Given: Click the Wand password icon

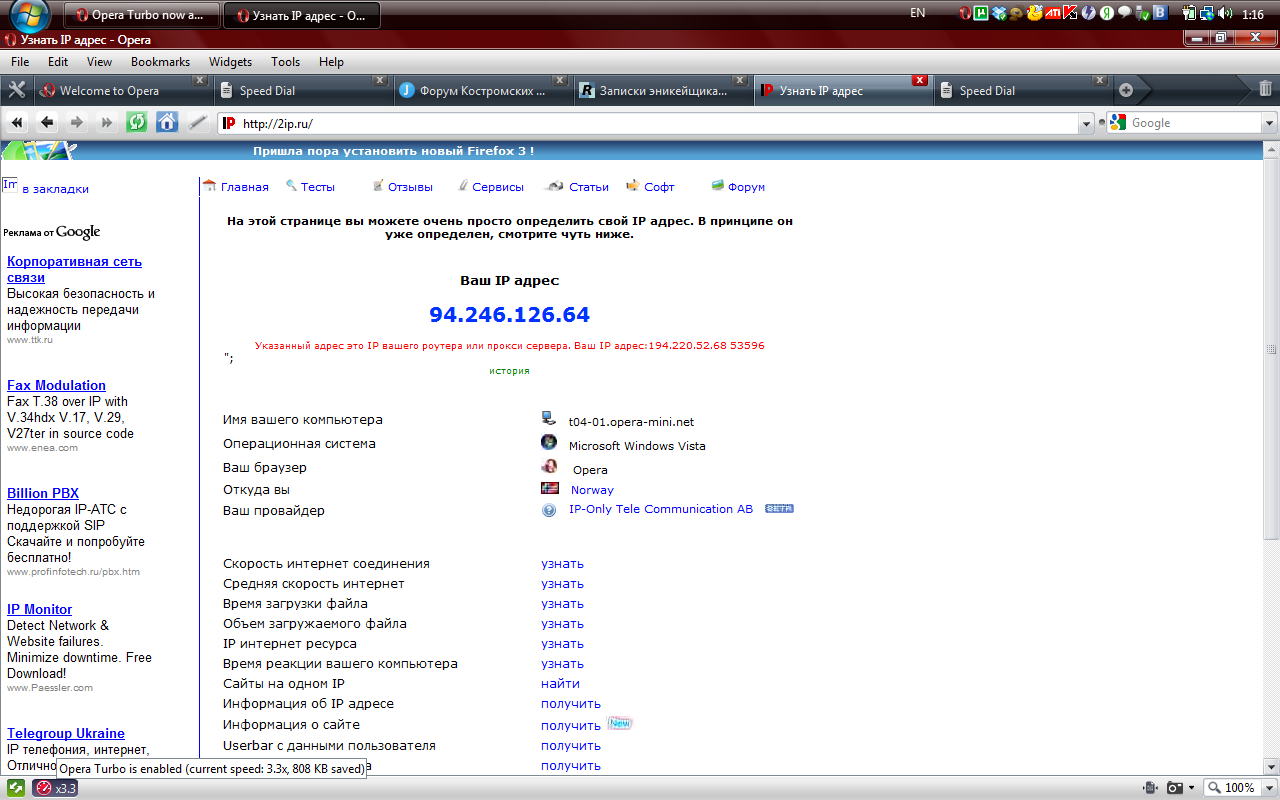Looking at the screenshot, I should point(197,122).
